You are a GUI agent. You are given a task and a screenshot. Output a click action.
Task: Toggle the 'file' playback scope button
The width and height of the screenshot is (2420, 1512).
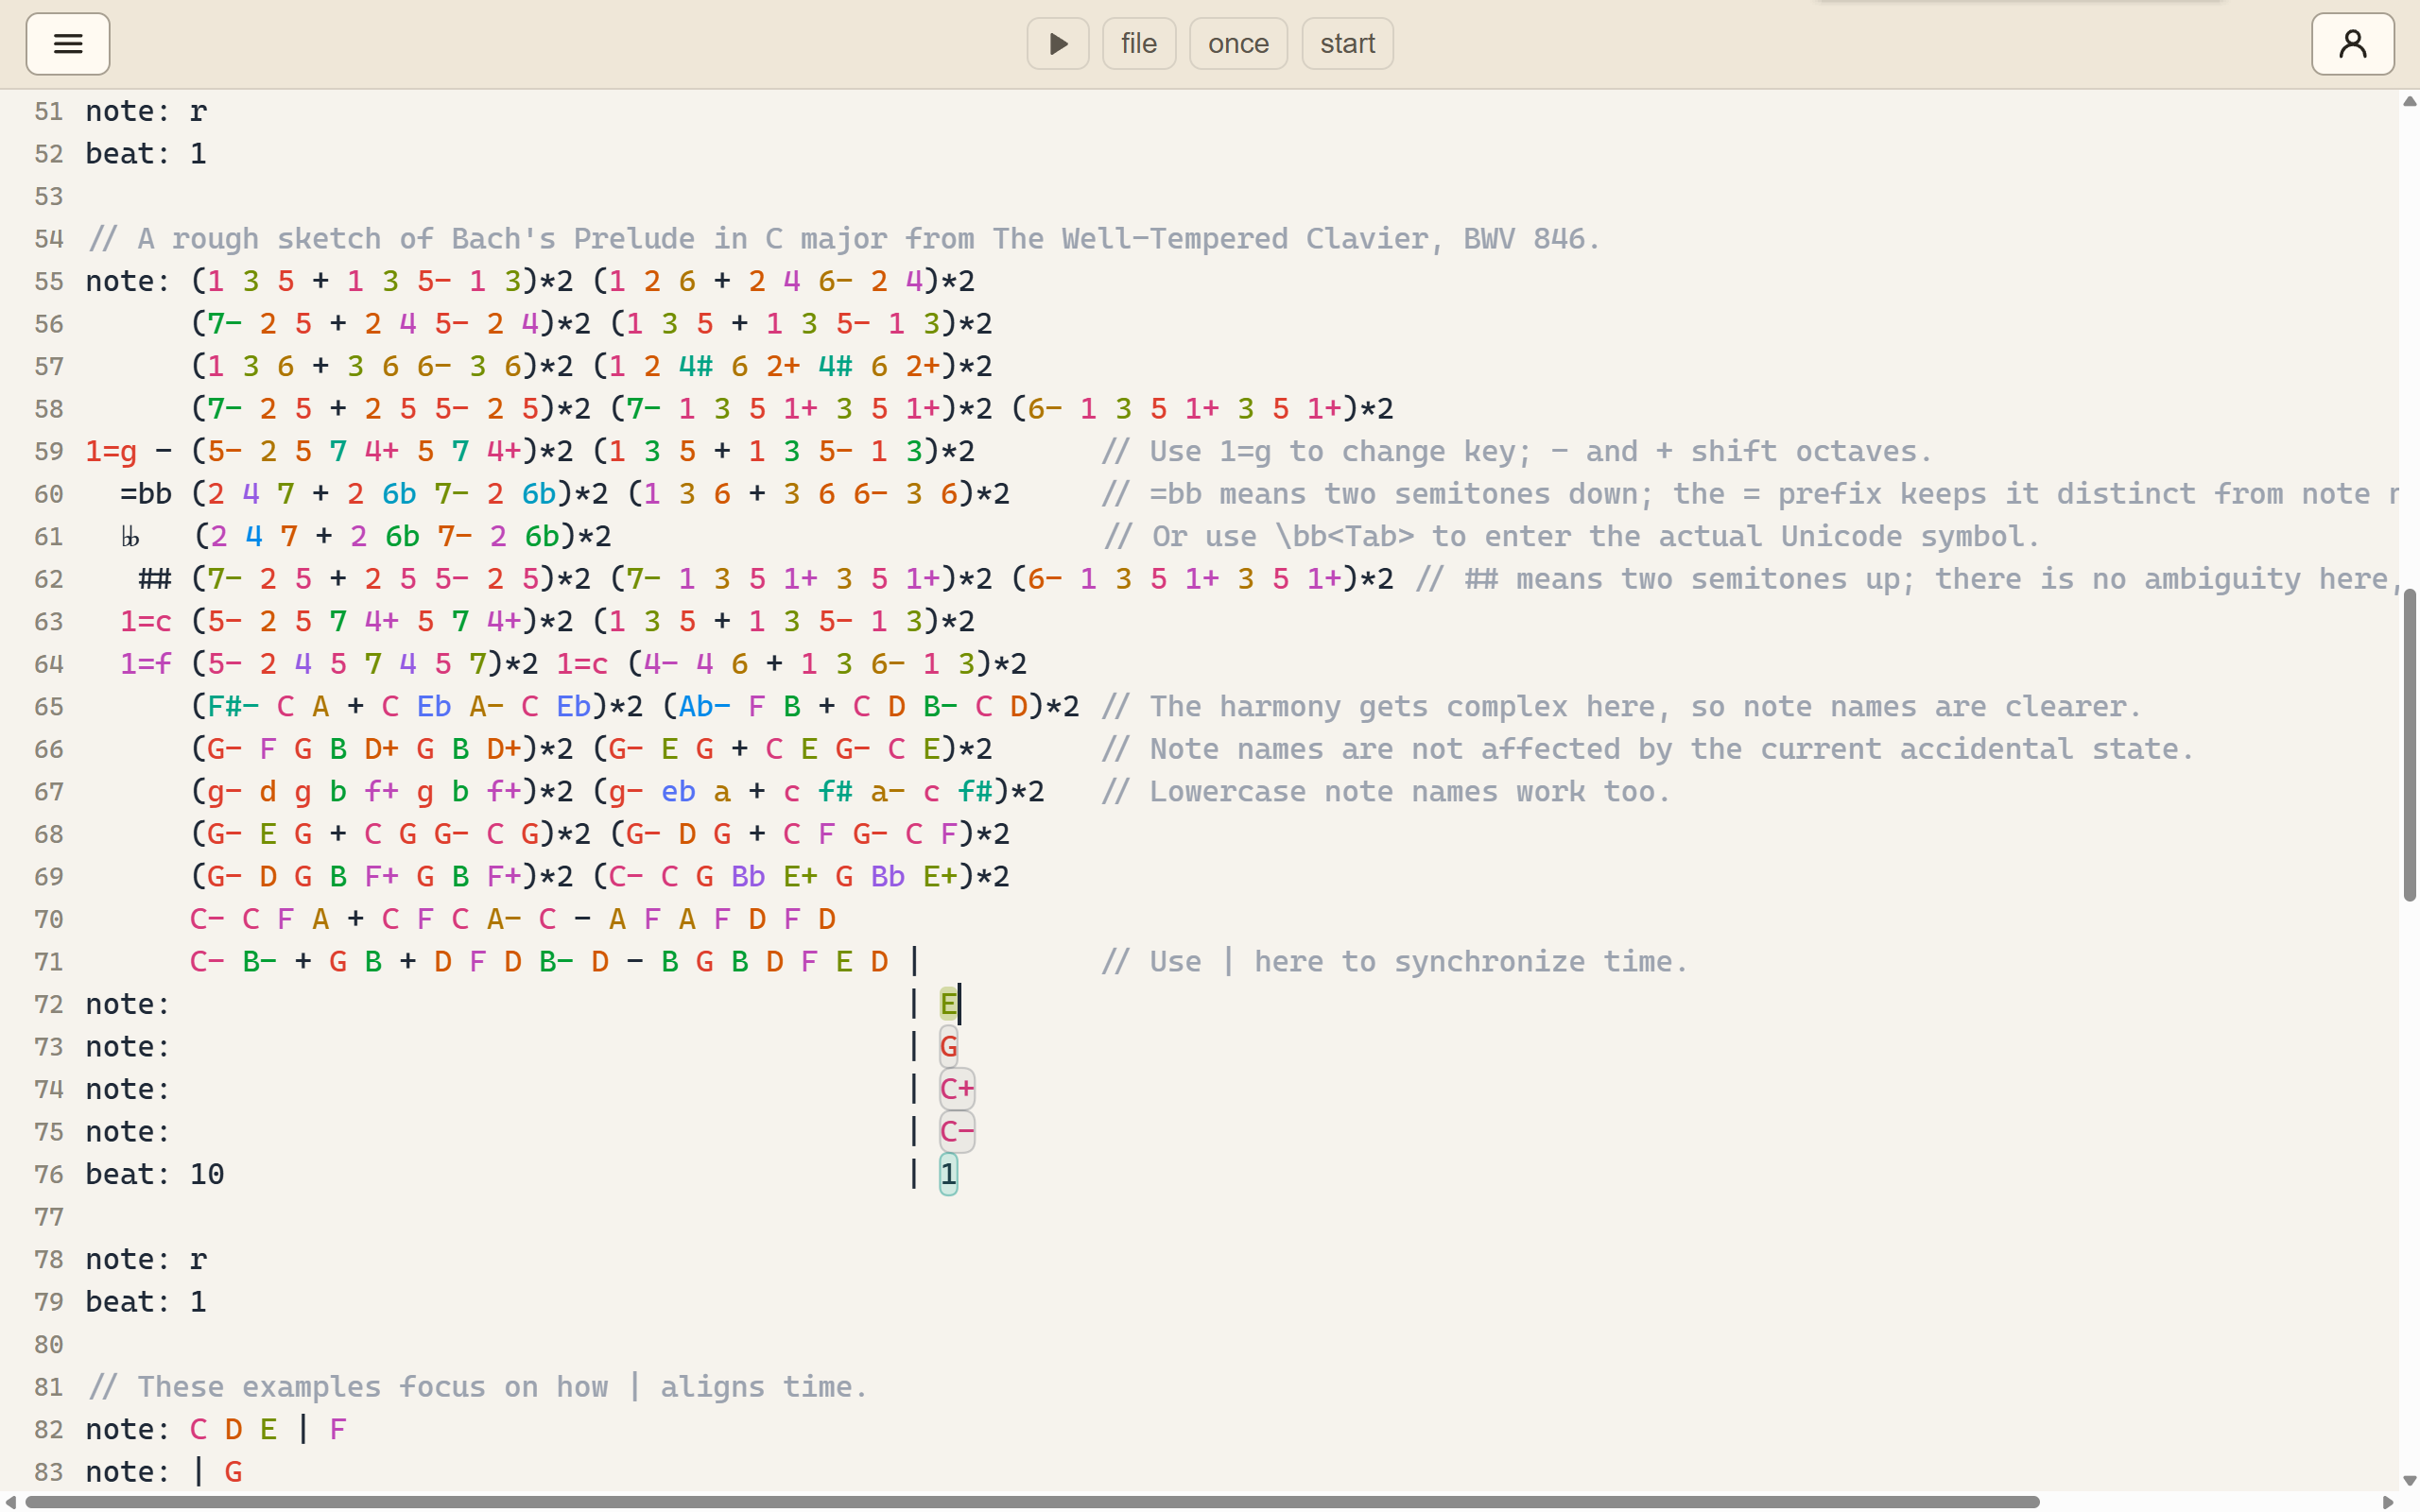pos(1139,44)
